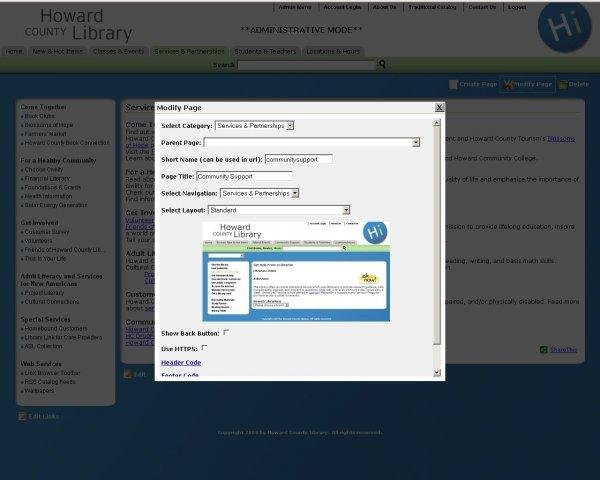
Task: Open This Is Your Life link
Action: click(x=45, y=258)
